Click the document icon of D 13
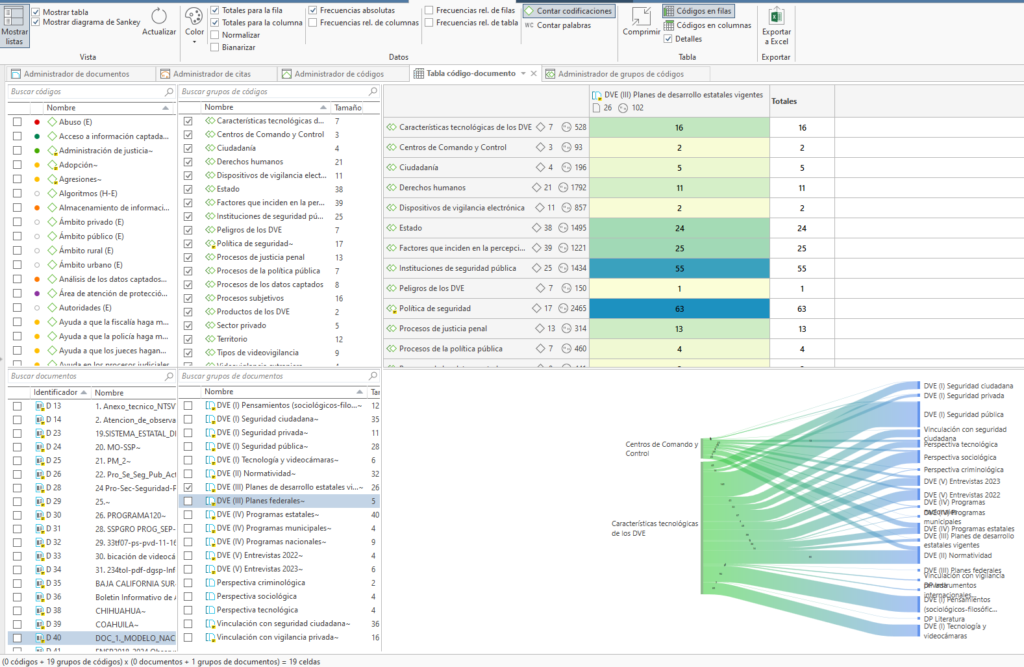The image size is (1024, 667). [39, 406]
